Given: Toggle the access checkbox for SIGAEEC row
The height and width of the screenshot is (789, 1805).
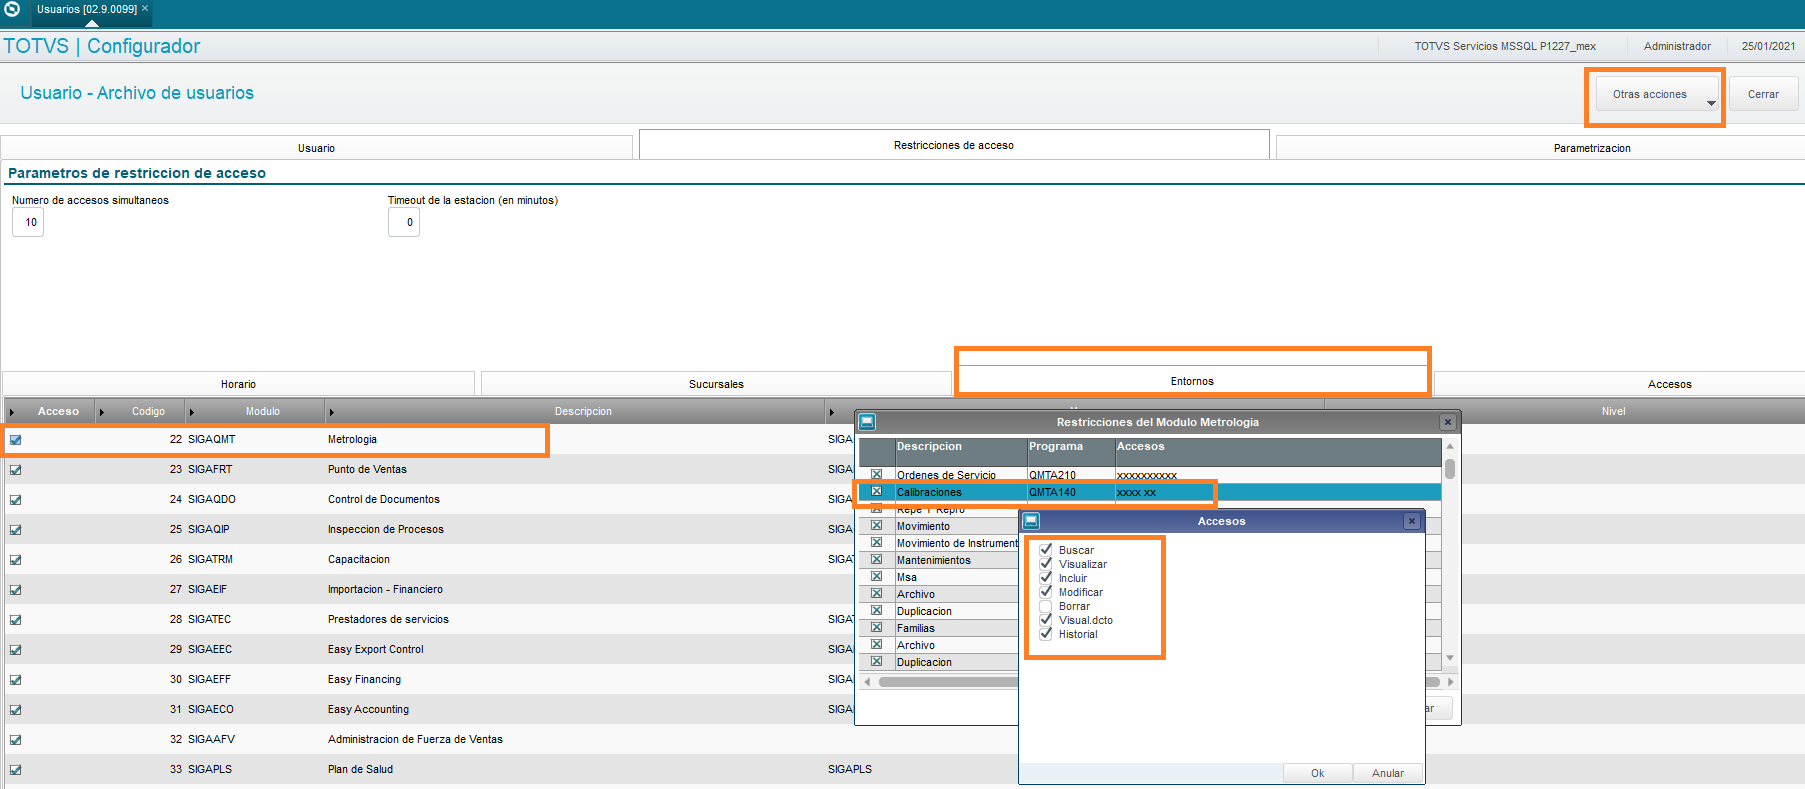Looking at the screenshot, I should pyautogui.click(x=15, y=650).
